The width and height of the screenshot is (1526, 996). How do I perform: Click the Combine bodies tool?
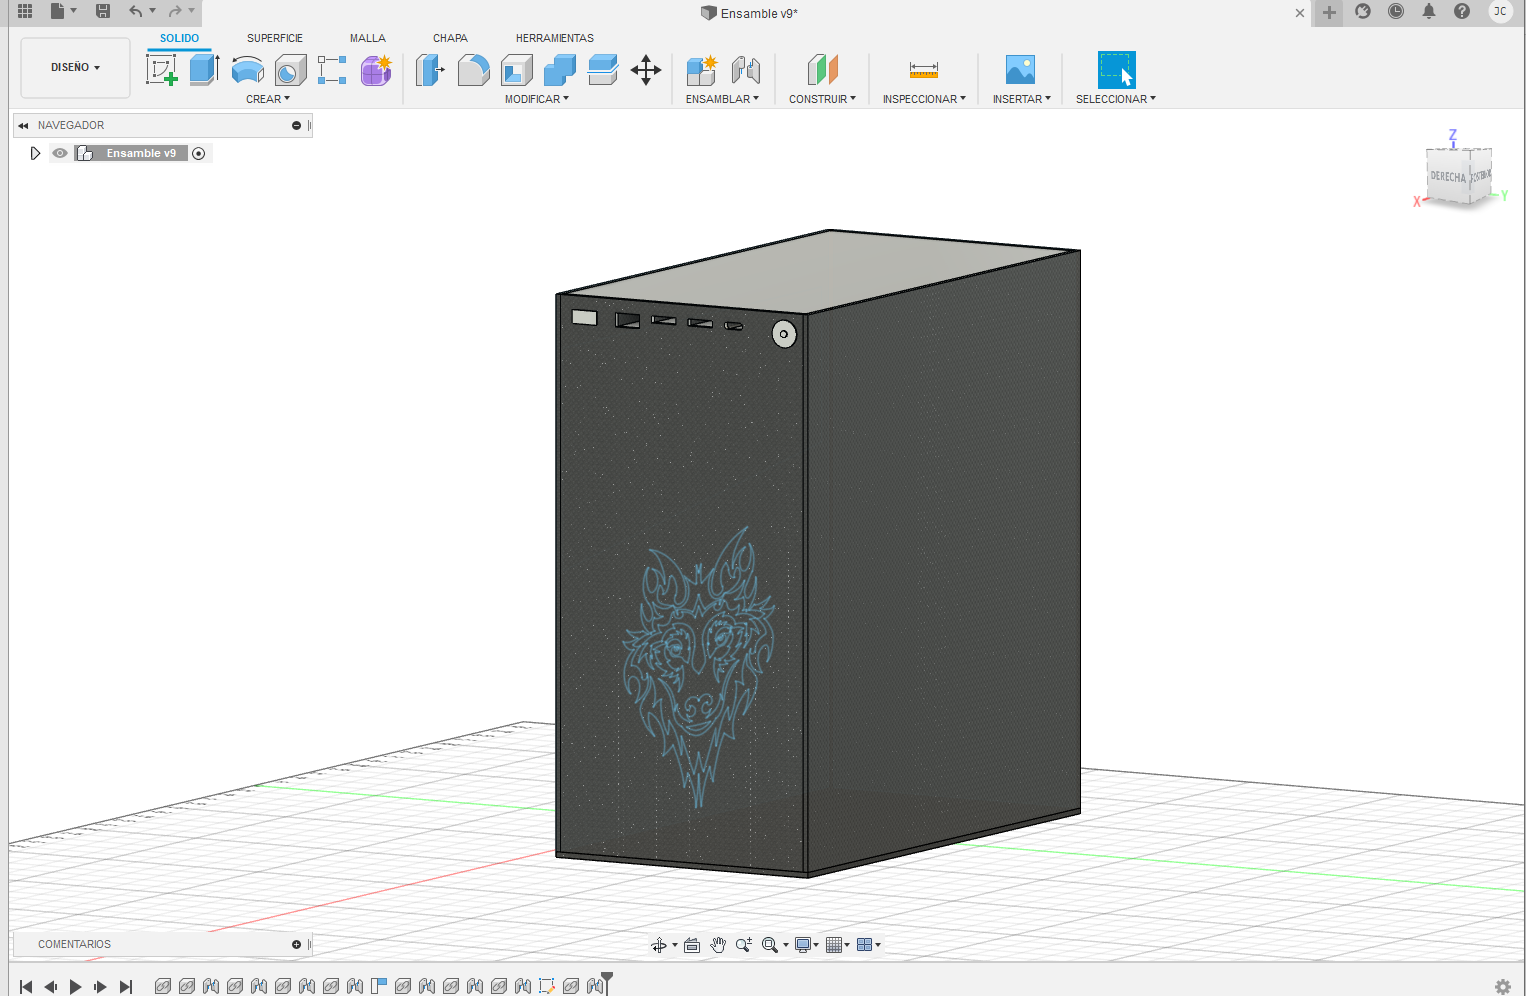[x=560, y=70]
